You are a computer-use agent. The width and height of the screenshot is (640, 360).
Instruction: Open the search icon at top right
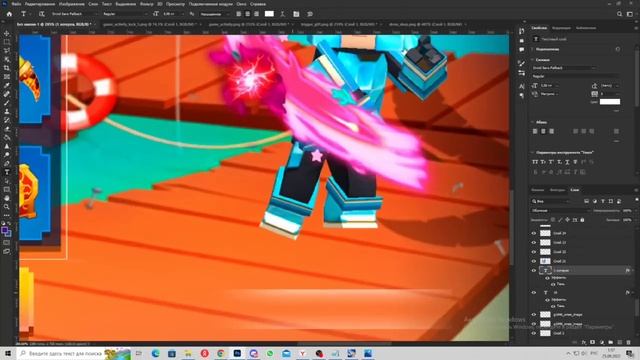pos(619,14)
